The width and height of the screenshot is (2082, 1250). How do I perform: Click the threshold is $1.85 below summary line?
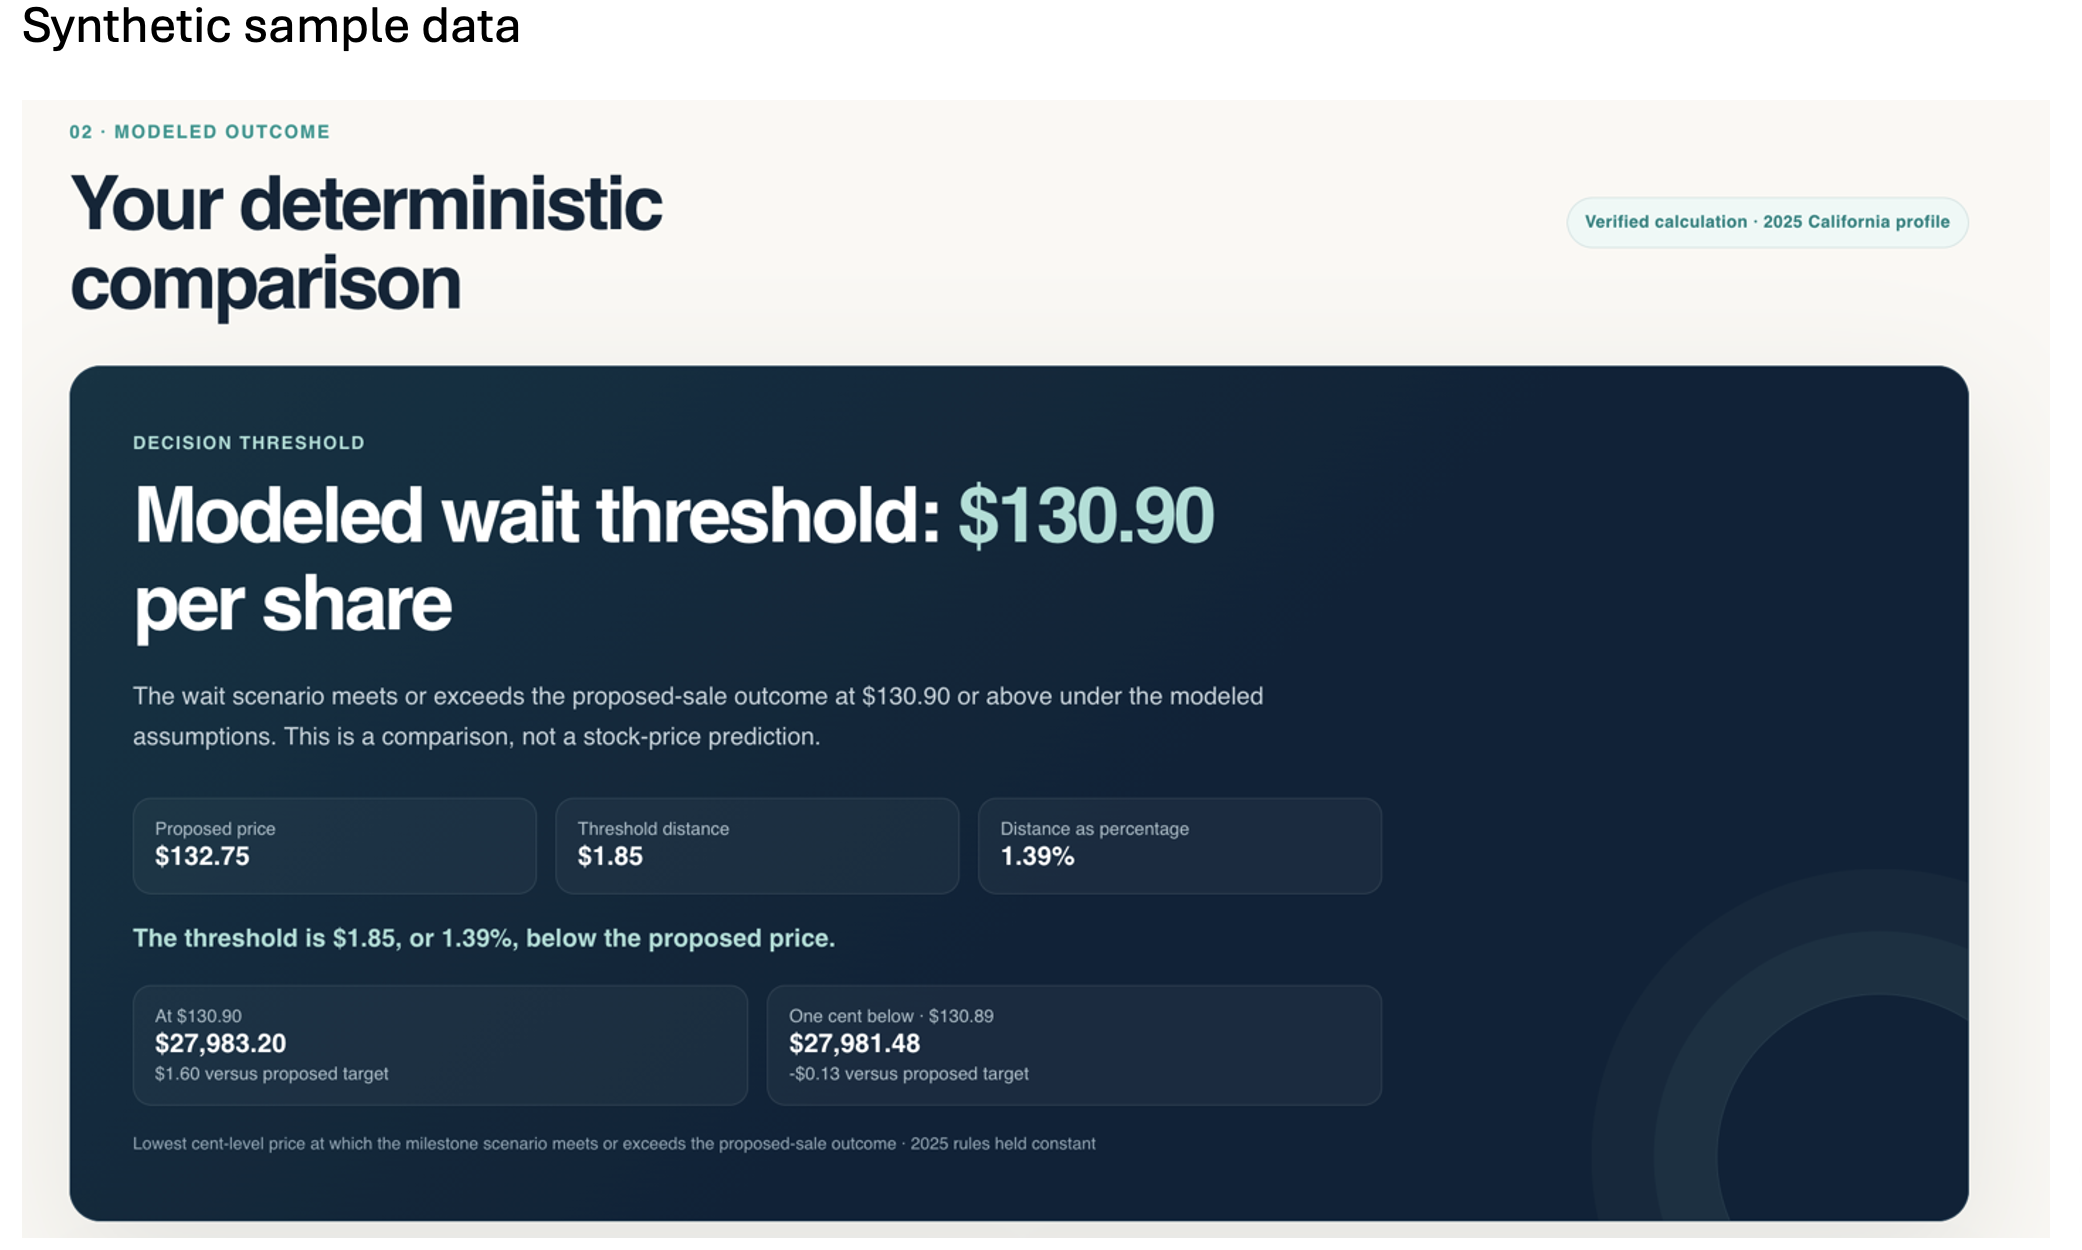(x=484, y=938)
